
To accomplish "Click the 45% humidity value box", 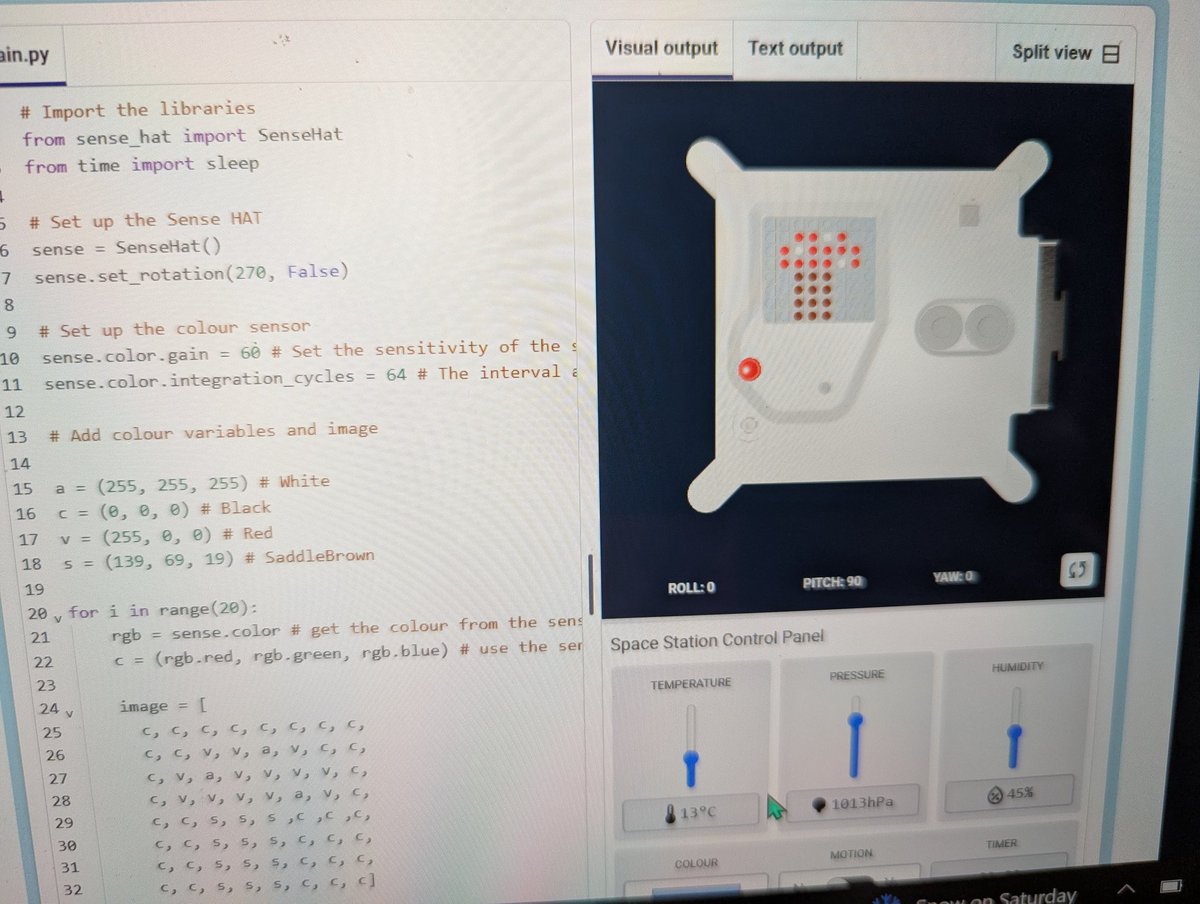I will click(1010, 793).
